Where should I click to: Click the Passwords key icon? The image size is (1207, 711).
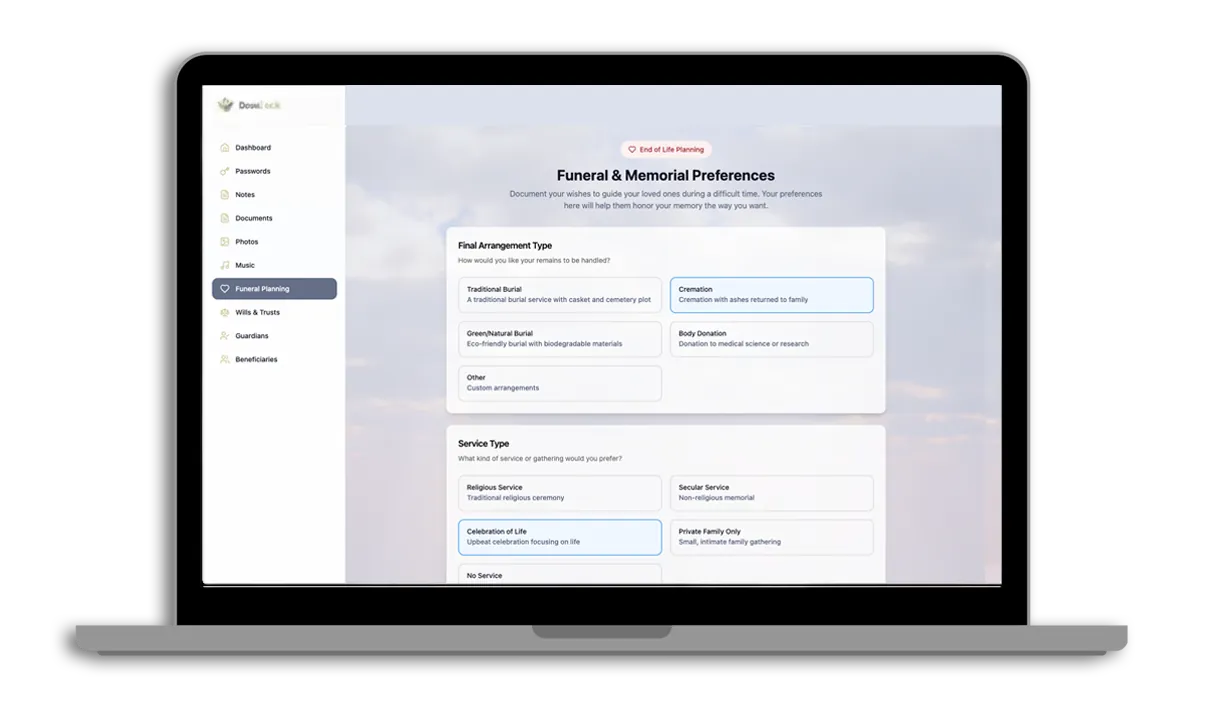pos(225,171)
